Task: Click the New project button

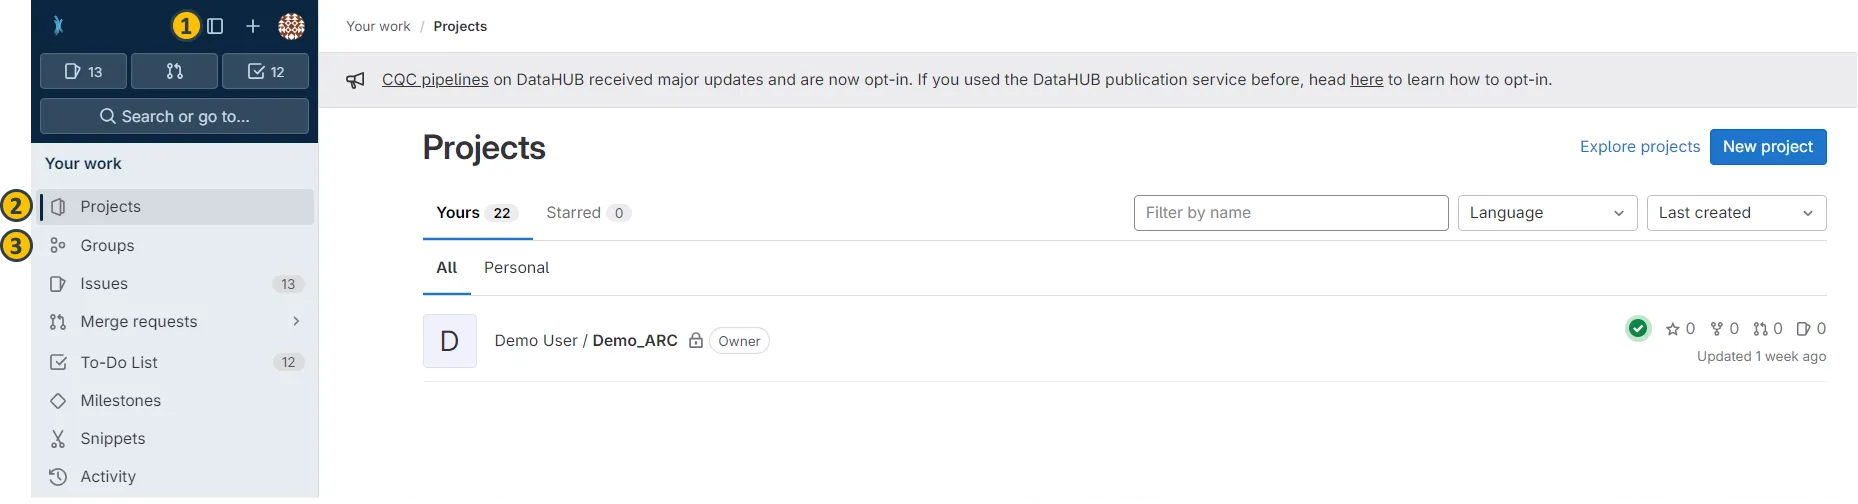Action: pyautogui.click(x=1767, y=147)
